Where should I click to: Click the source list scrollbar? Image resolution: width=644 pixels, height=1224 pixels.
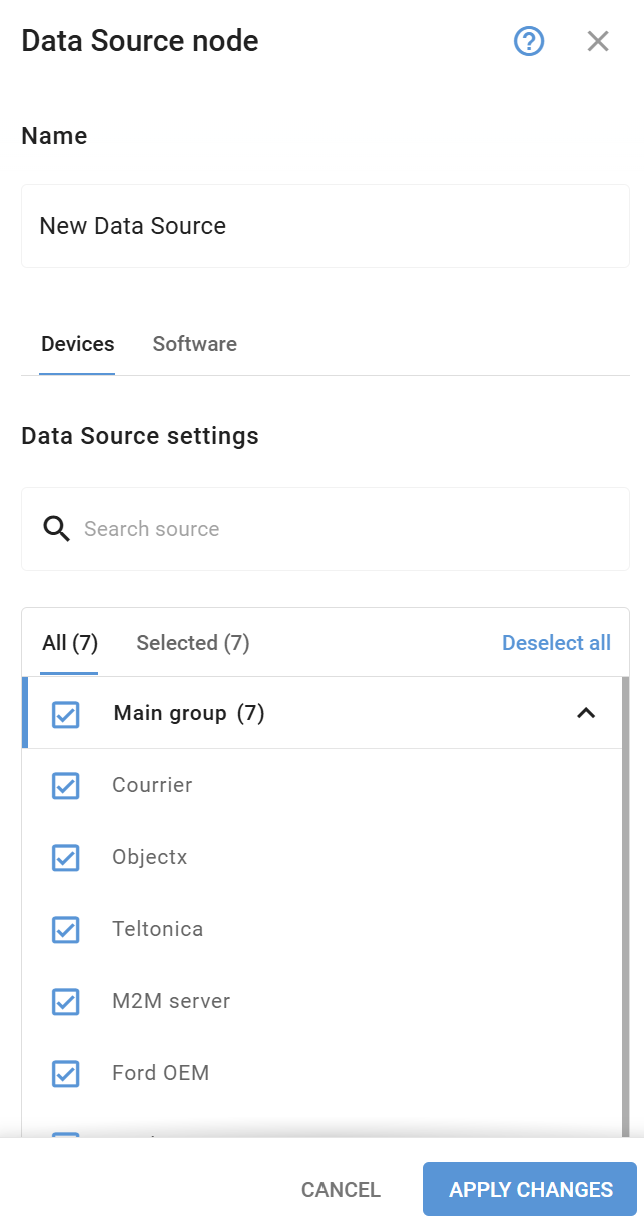[x=625, y=905]
